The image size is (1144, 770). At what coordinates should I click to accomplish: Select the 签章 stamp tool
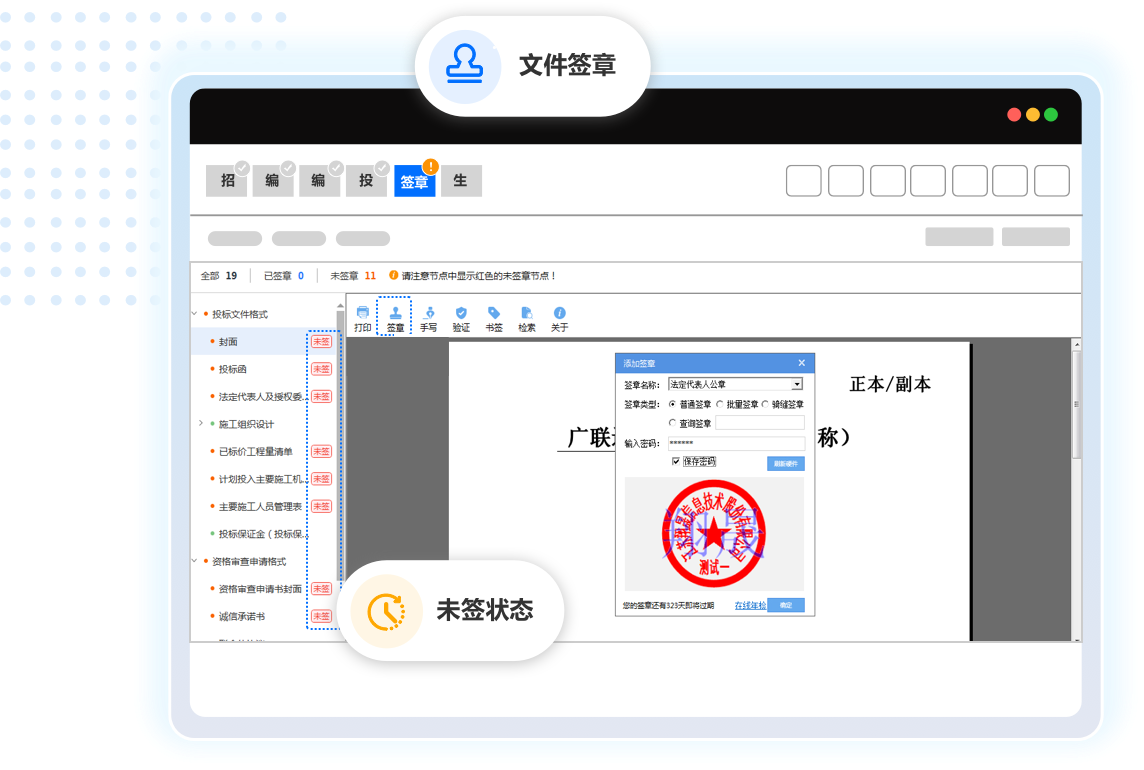pyautogui.click(x=395, y=314)
